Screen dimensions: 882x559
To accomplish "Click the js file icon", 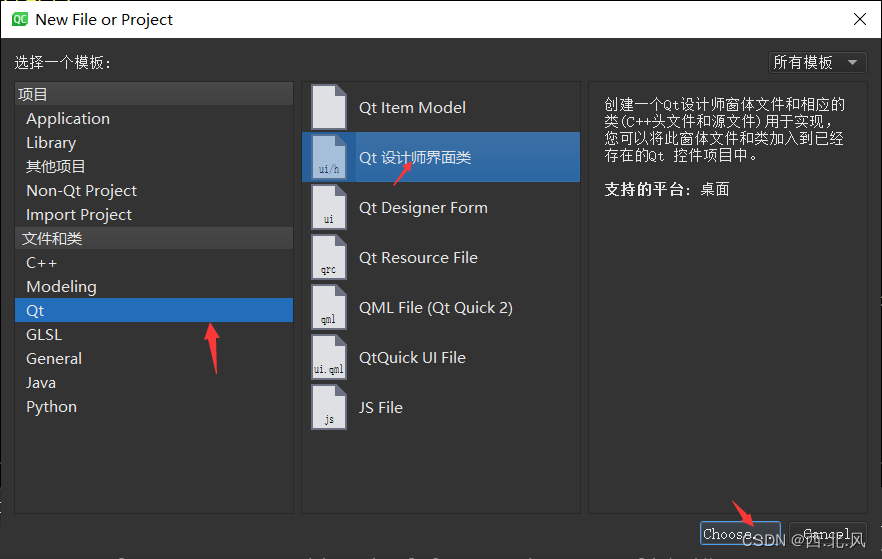I will point(329,407).
